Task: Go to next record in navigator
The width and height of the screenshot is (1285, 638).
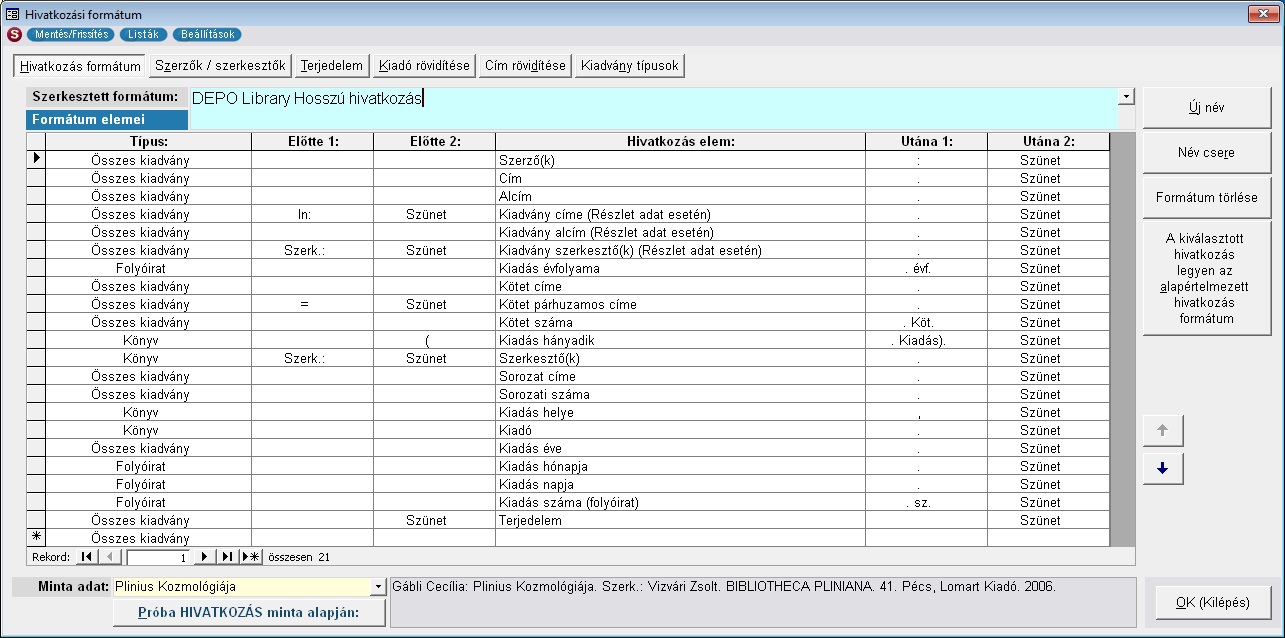Action: coord(205,557)
